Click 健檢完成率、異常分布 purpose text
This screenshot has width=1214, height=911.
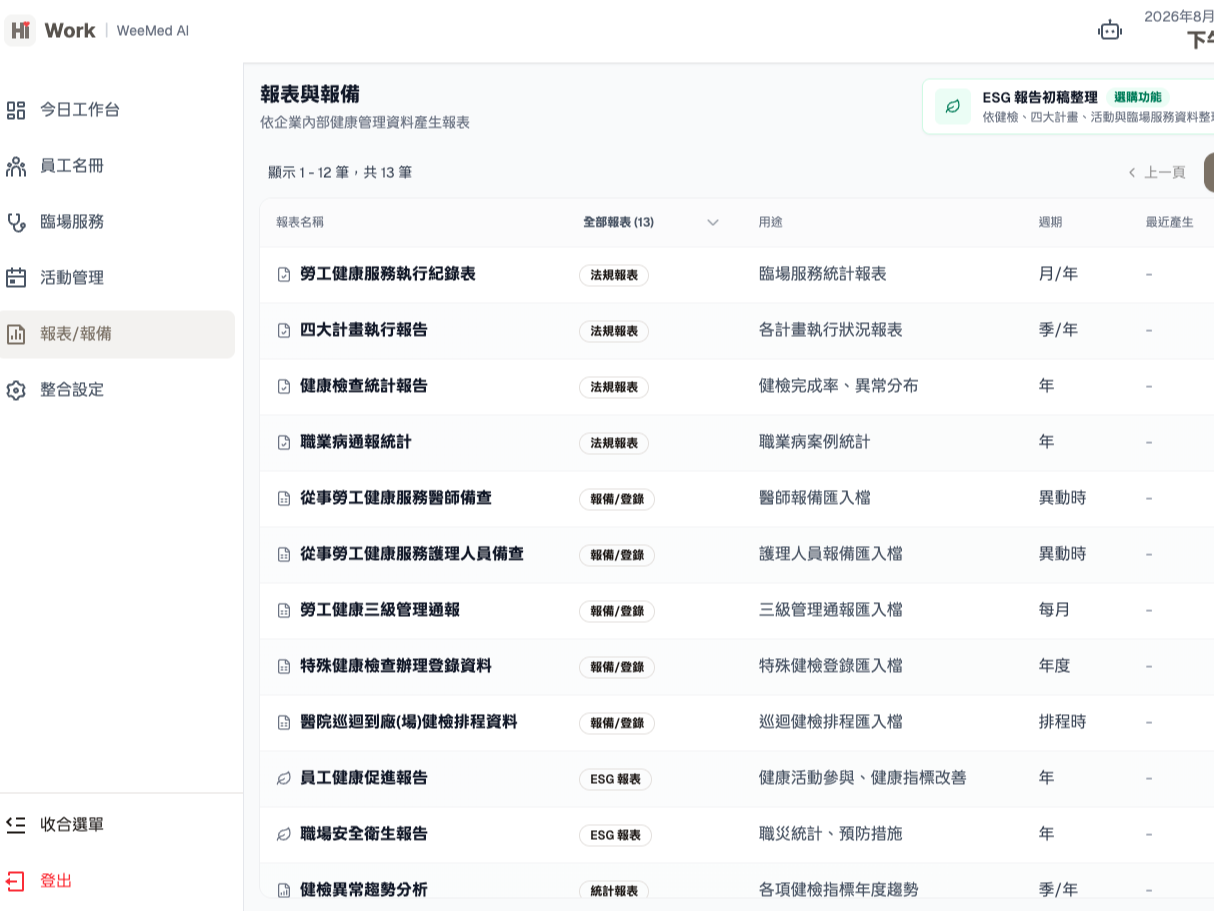click(838, 386)
